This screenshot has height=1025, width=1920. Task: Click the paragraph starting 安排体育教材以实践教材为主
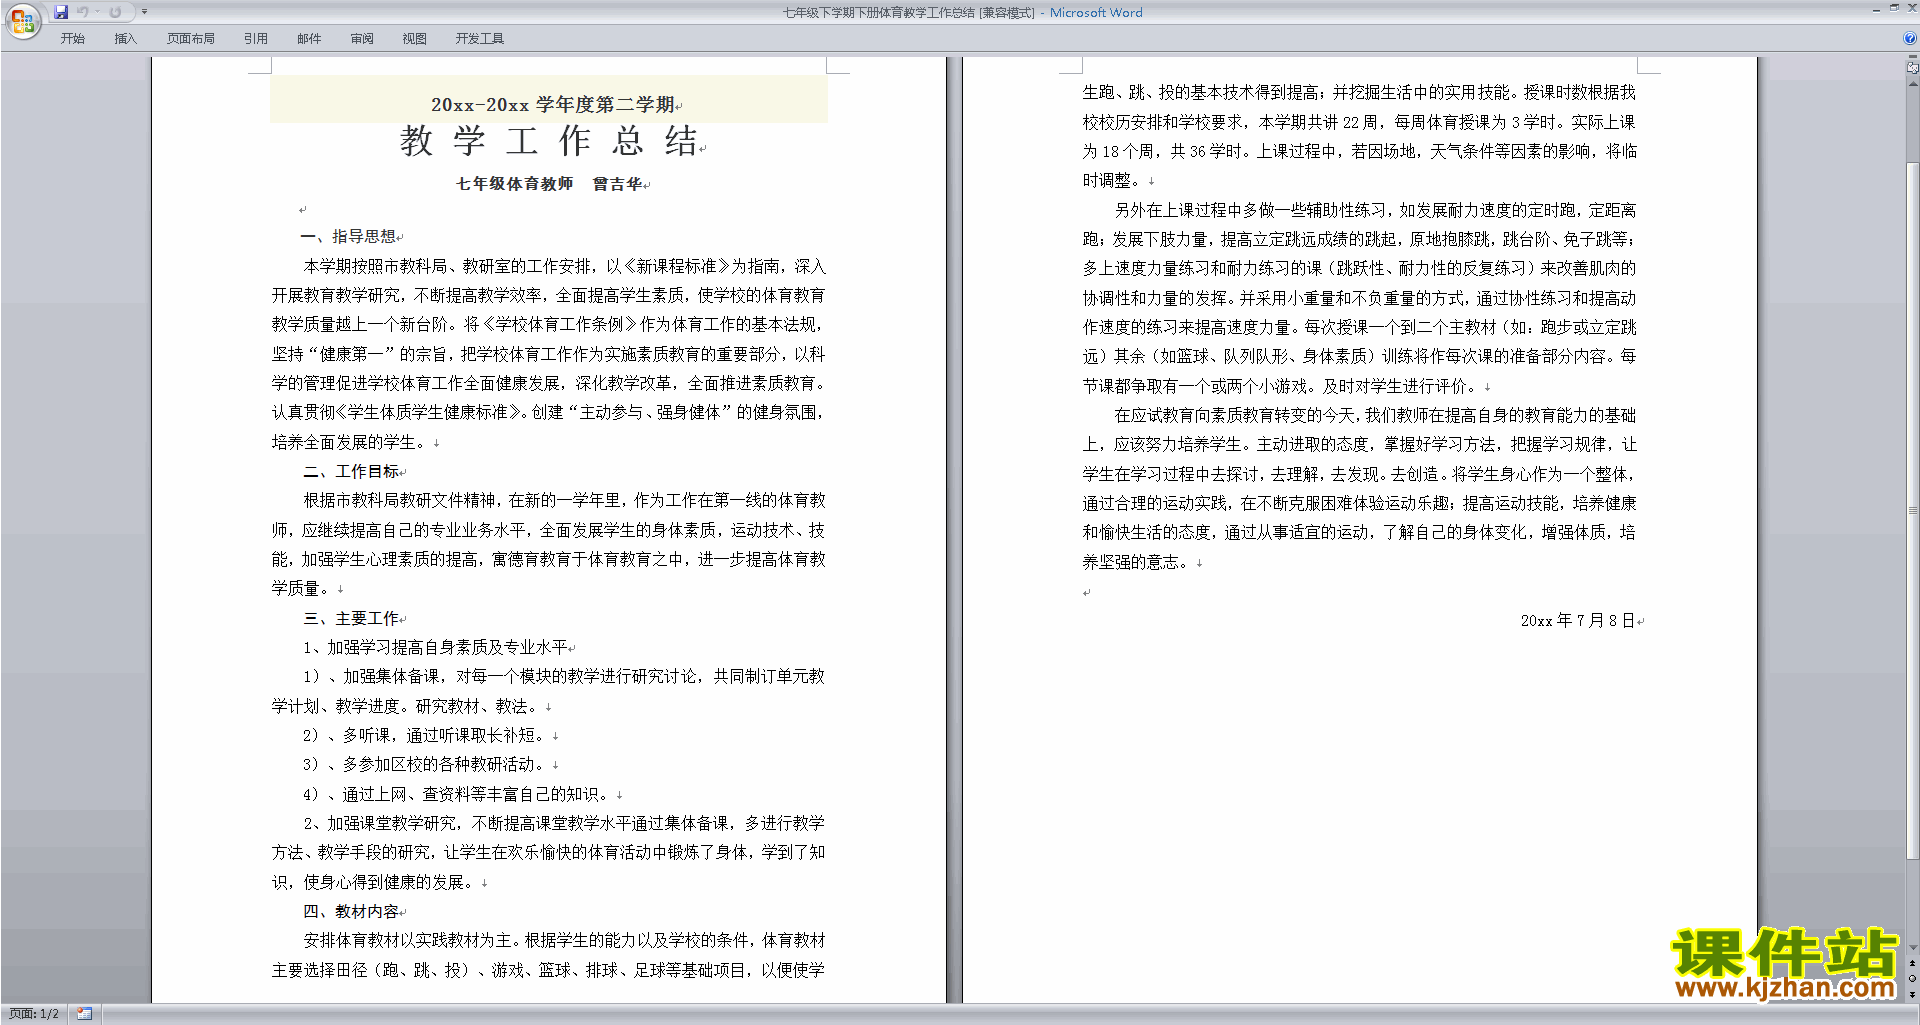pyautogui.click(x=549, y=955)
